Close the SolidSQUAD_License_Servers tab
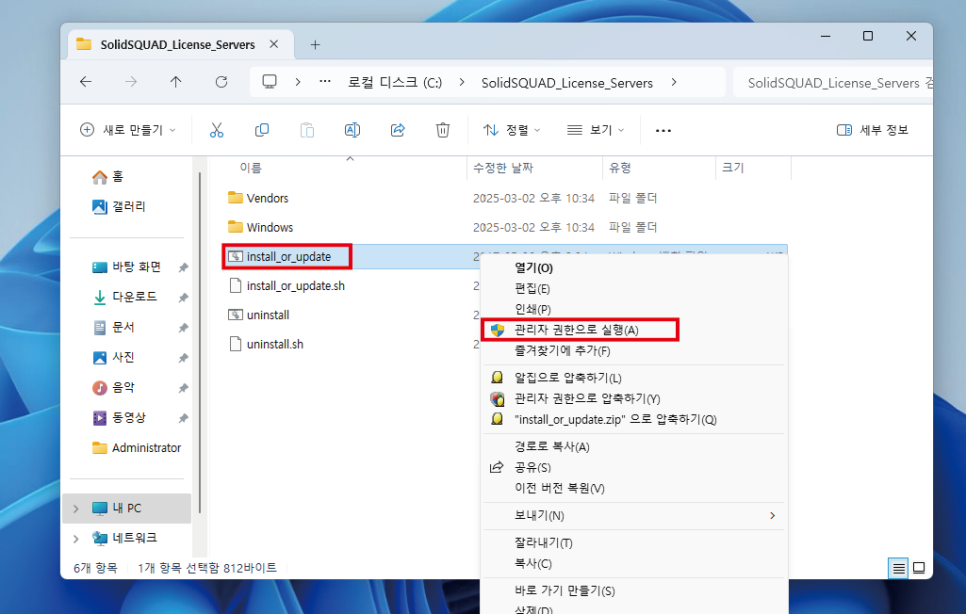This screenshot has height=614, width=966. [274, 44]
